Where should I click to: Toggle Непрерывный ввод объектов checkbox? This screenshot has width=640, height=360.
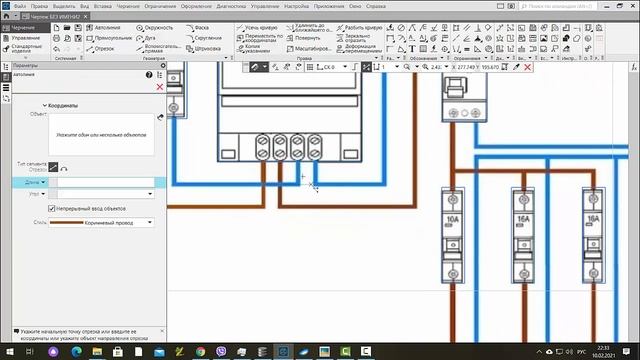pyautogui.click(x=52, y=209)
